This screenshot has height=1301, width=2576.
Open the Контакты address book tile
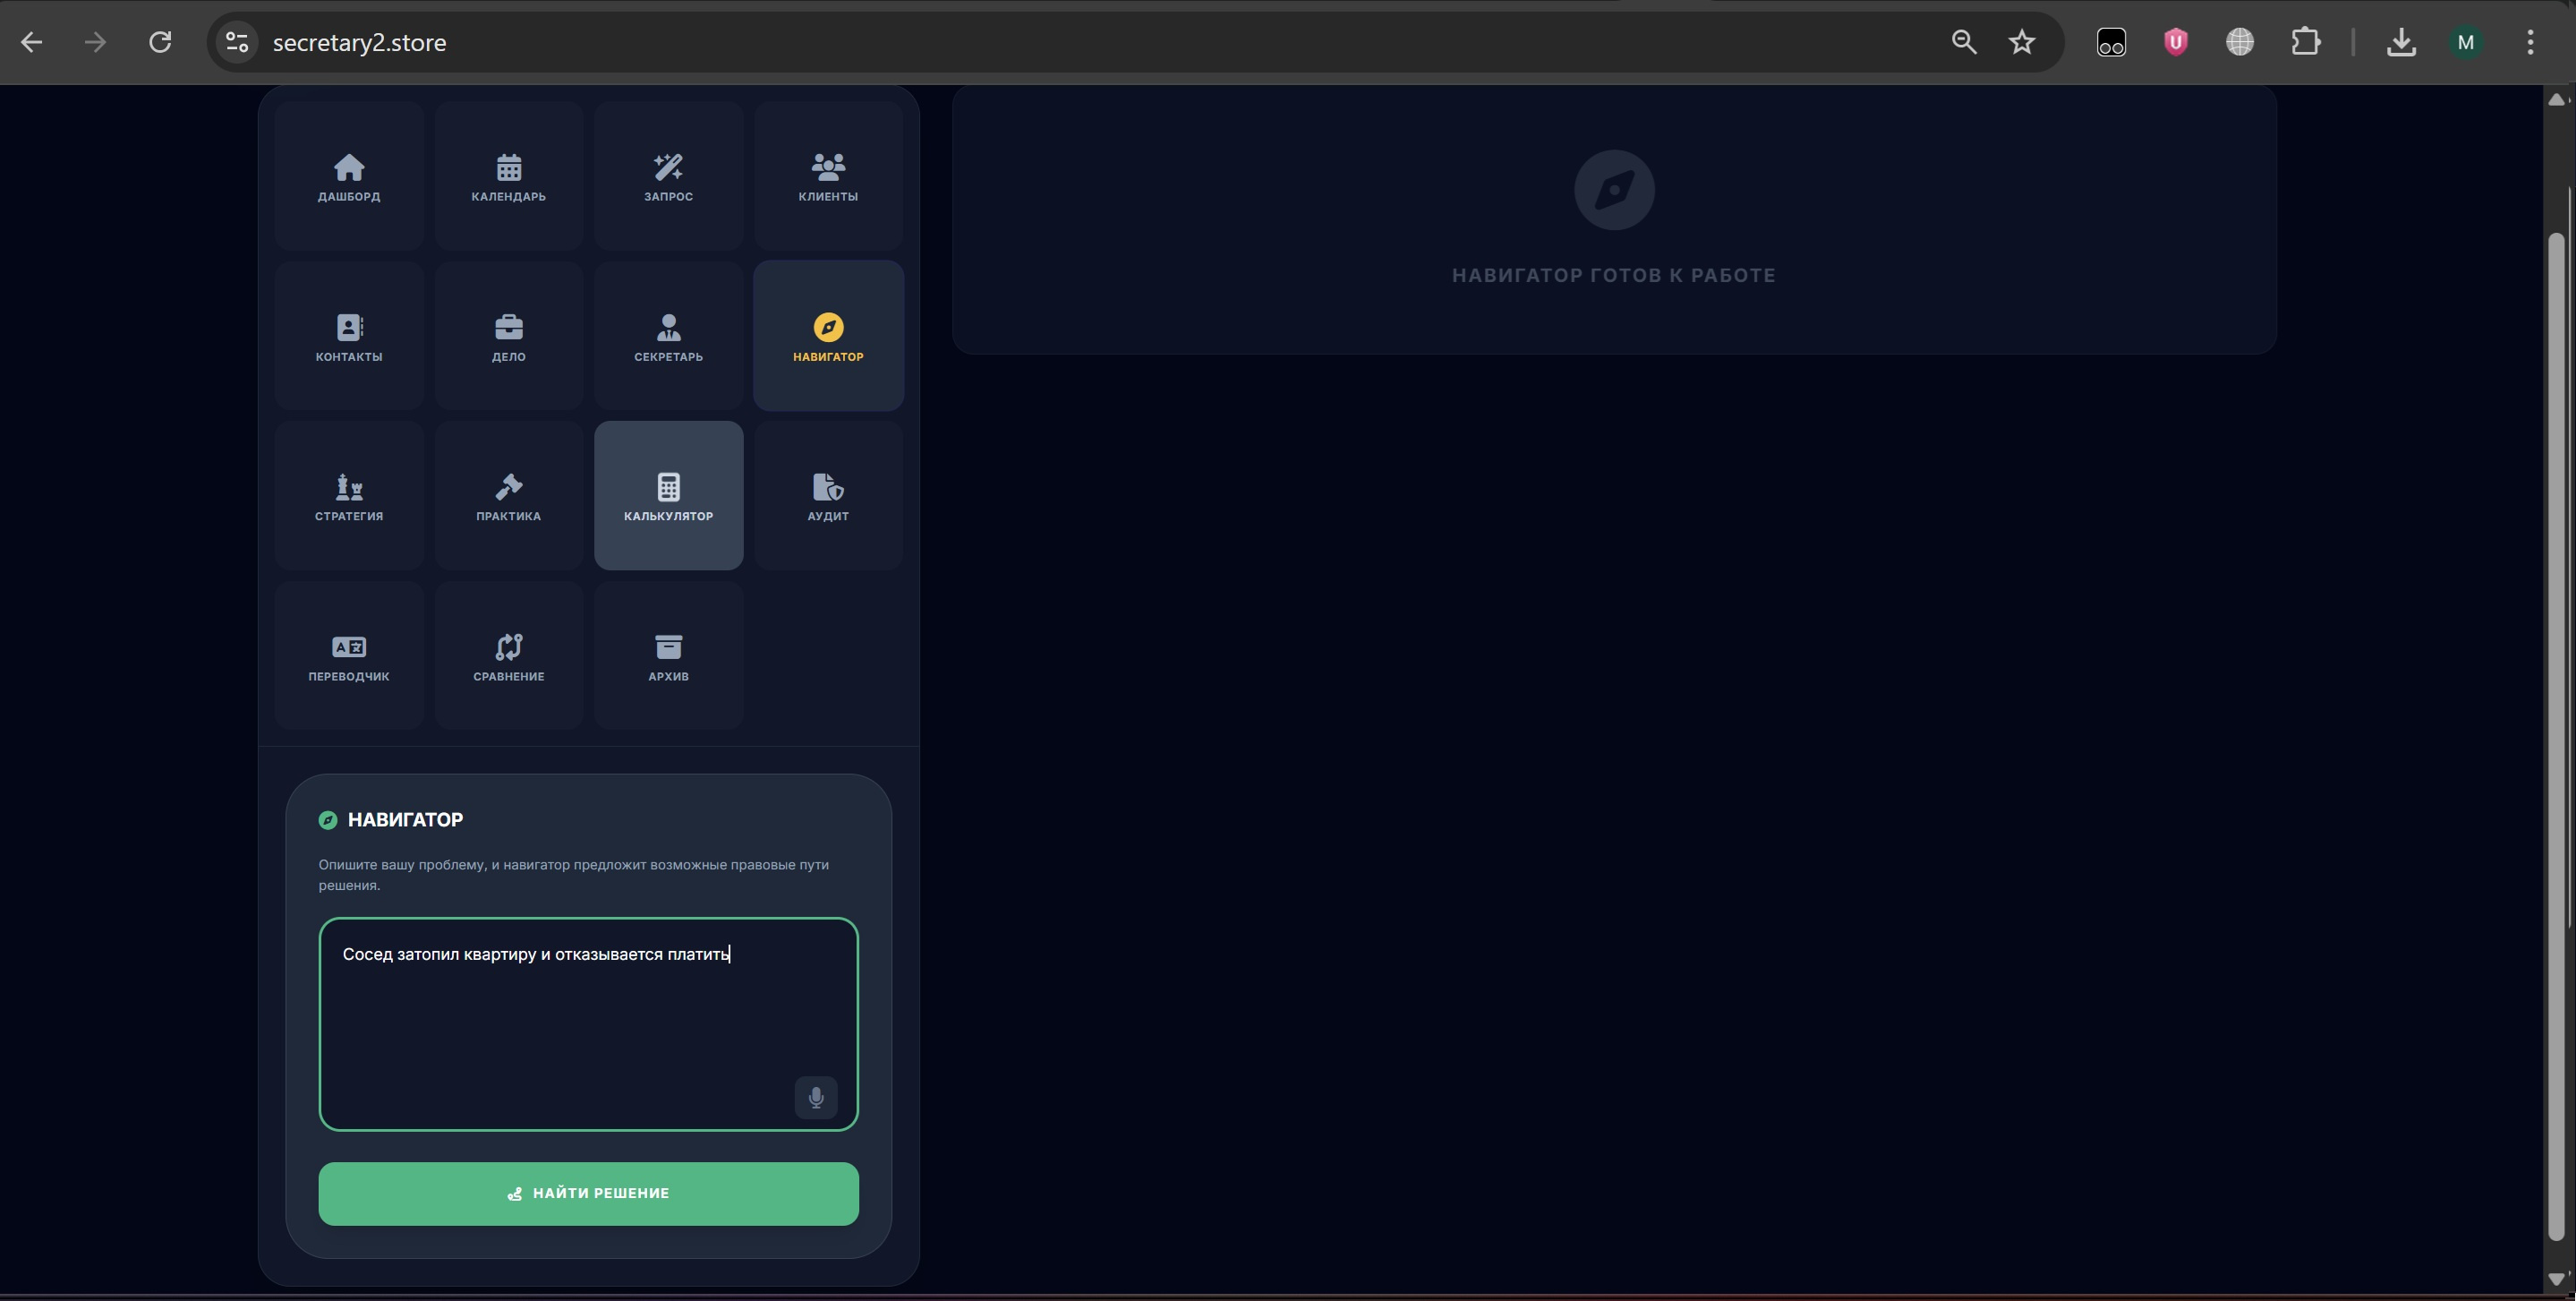pyautogui.click(x=349, y=336)
